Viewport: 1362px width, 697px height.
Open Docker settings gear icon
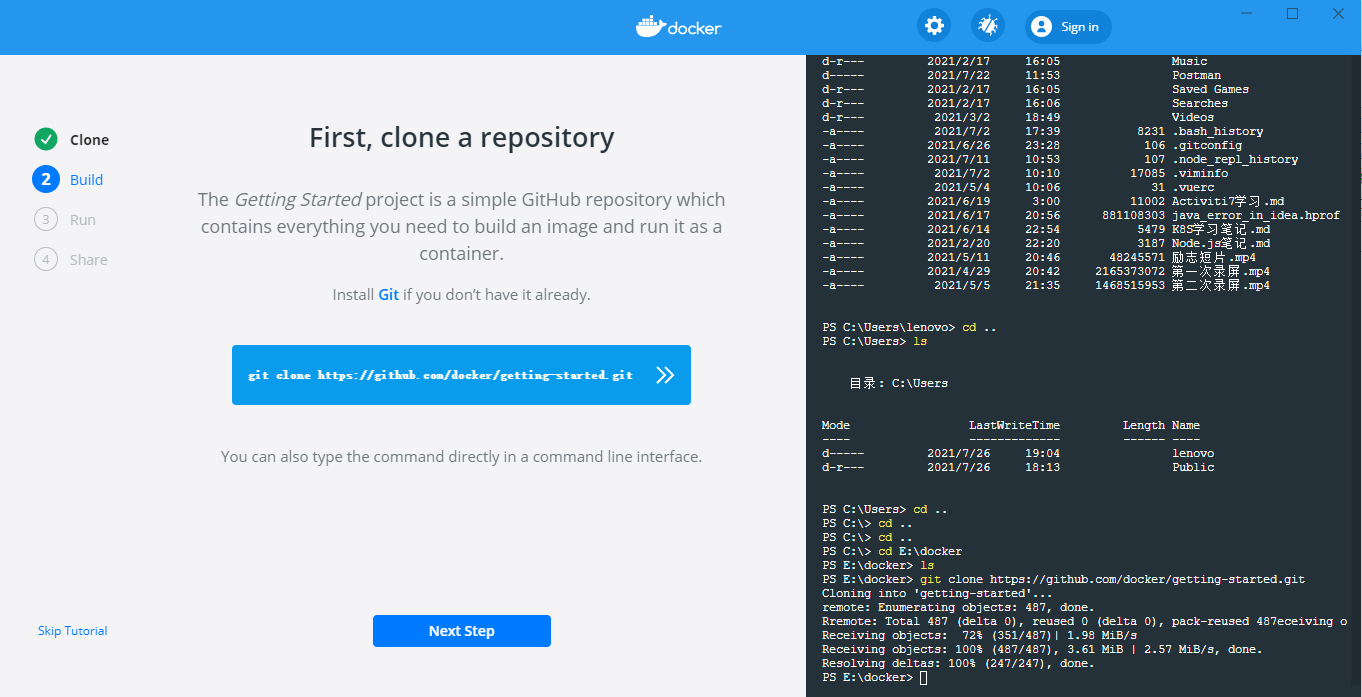pyautogui.click(x=935, y=26)
